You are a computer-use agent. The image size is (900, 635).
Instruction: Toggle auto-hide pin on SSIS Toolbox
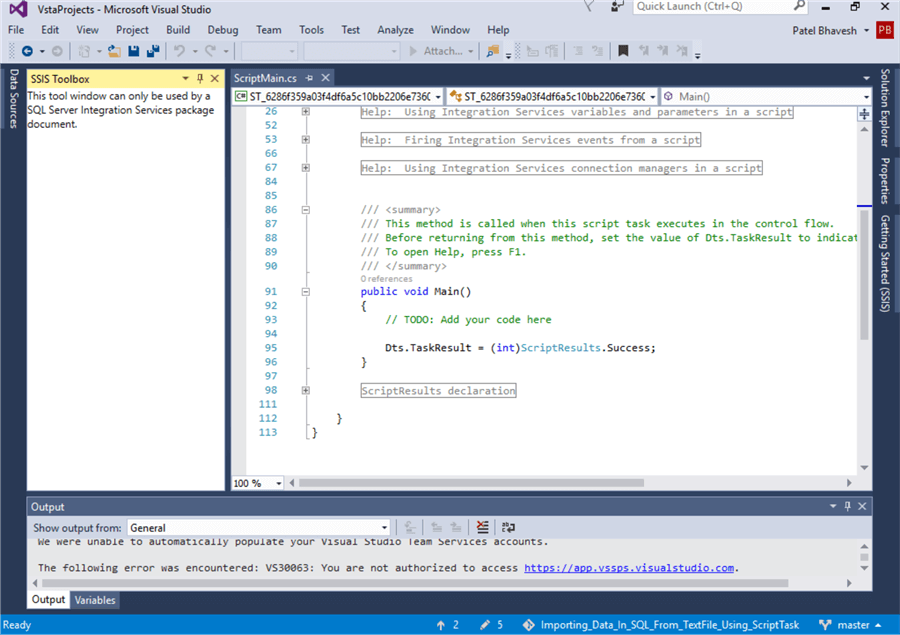200,78
